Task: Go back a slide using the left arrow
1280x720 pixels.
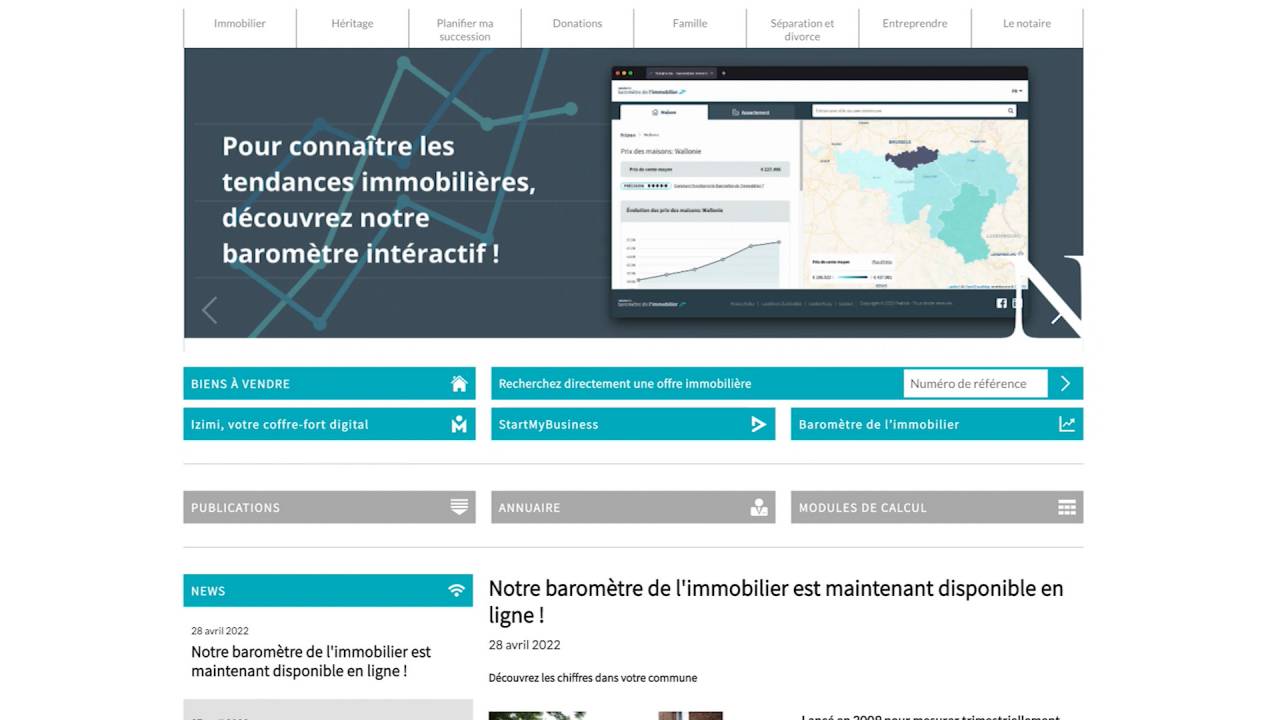Action: (210, 310)
